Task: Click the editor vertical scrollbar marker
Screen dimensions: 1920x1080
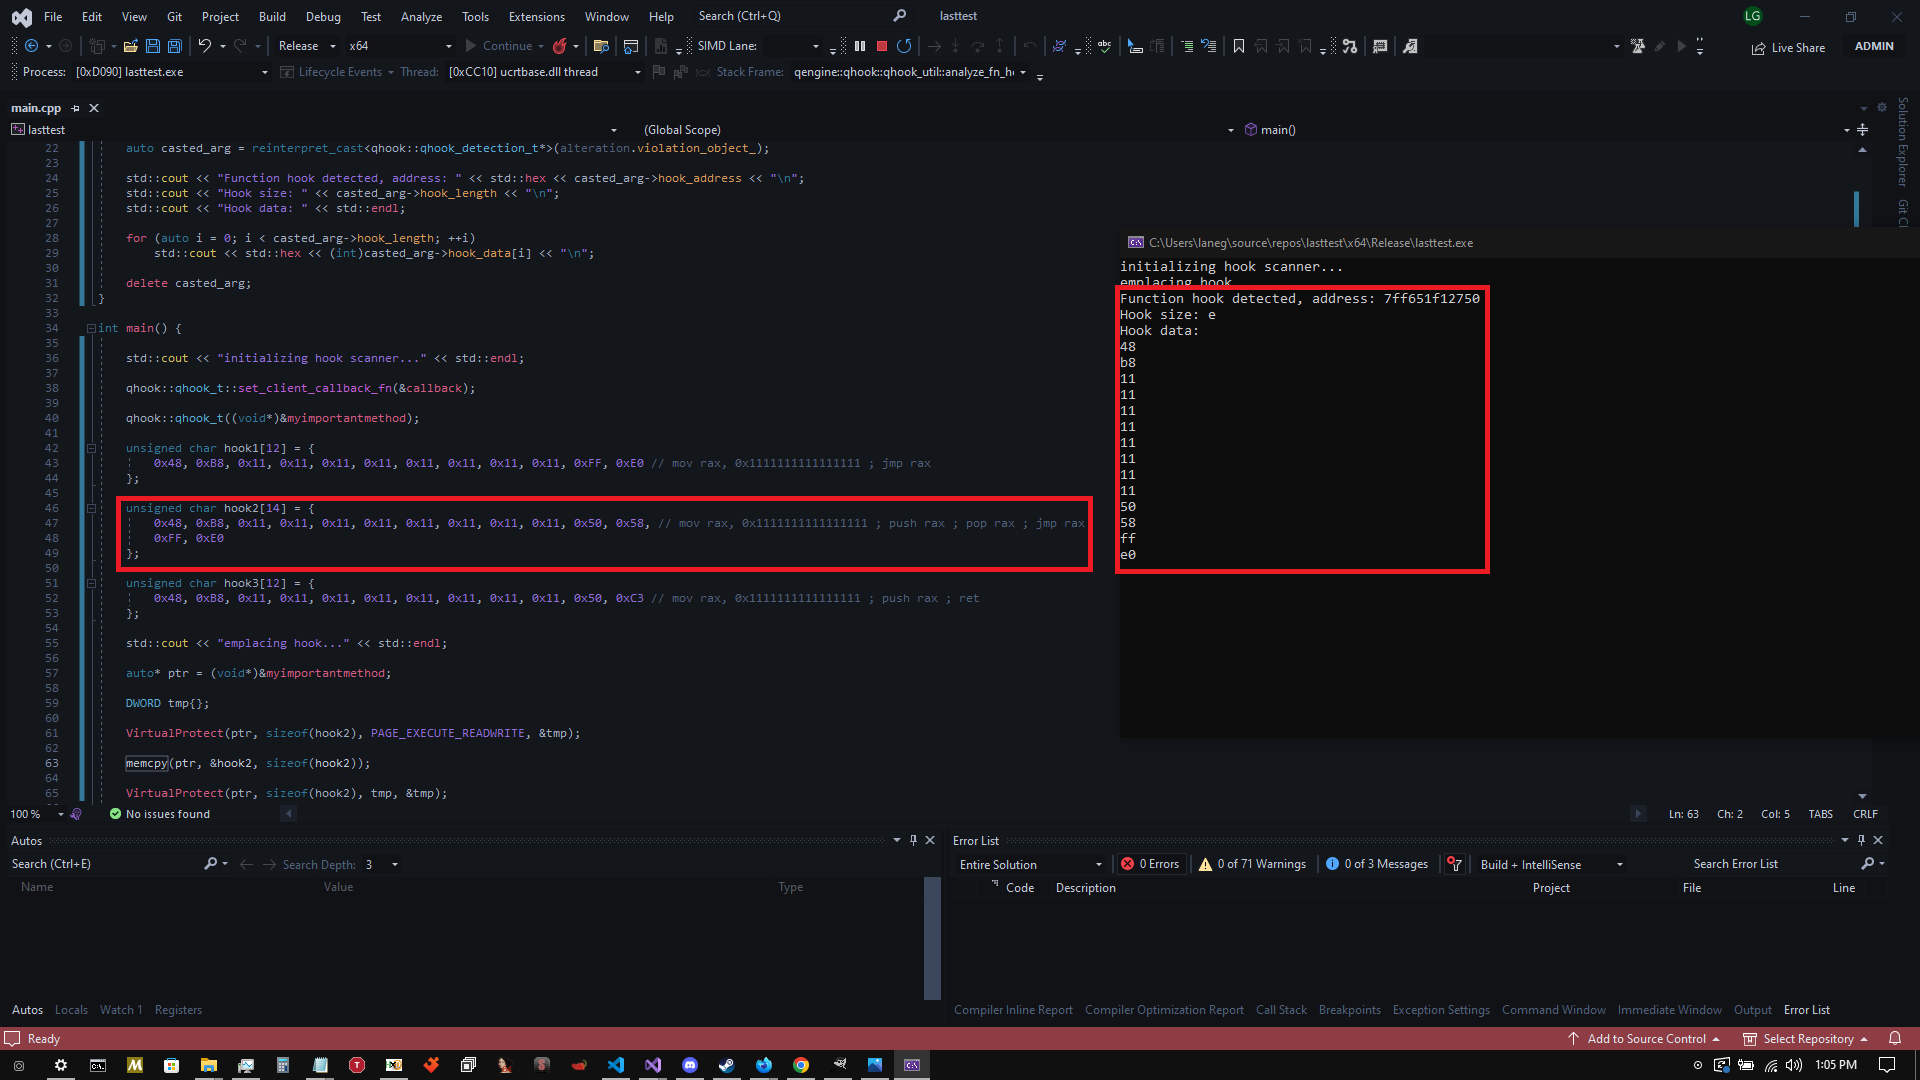Action: 1856,208
